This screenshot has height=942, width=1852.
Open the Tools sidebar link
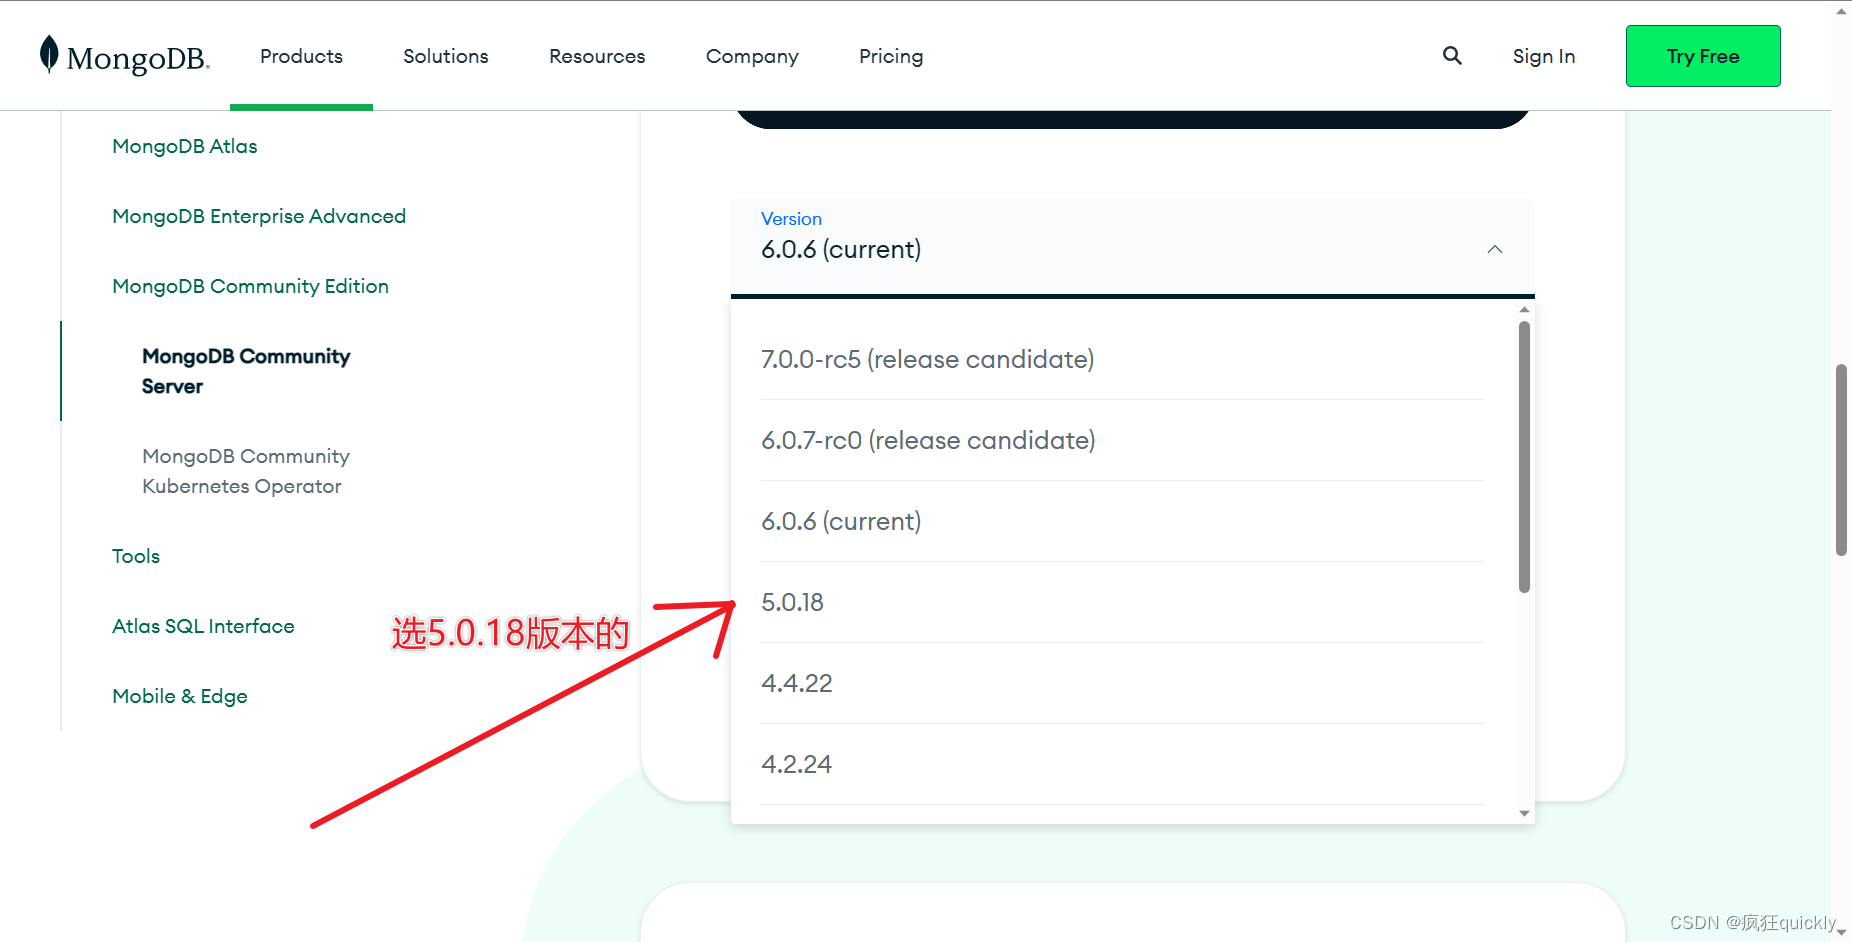pos(136,556)
